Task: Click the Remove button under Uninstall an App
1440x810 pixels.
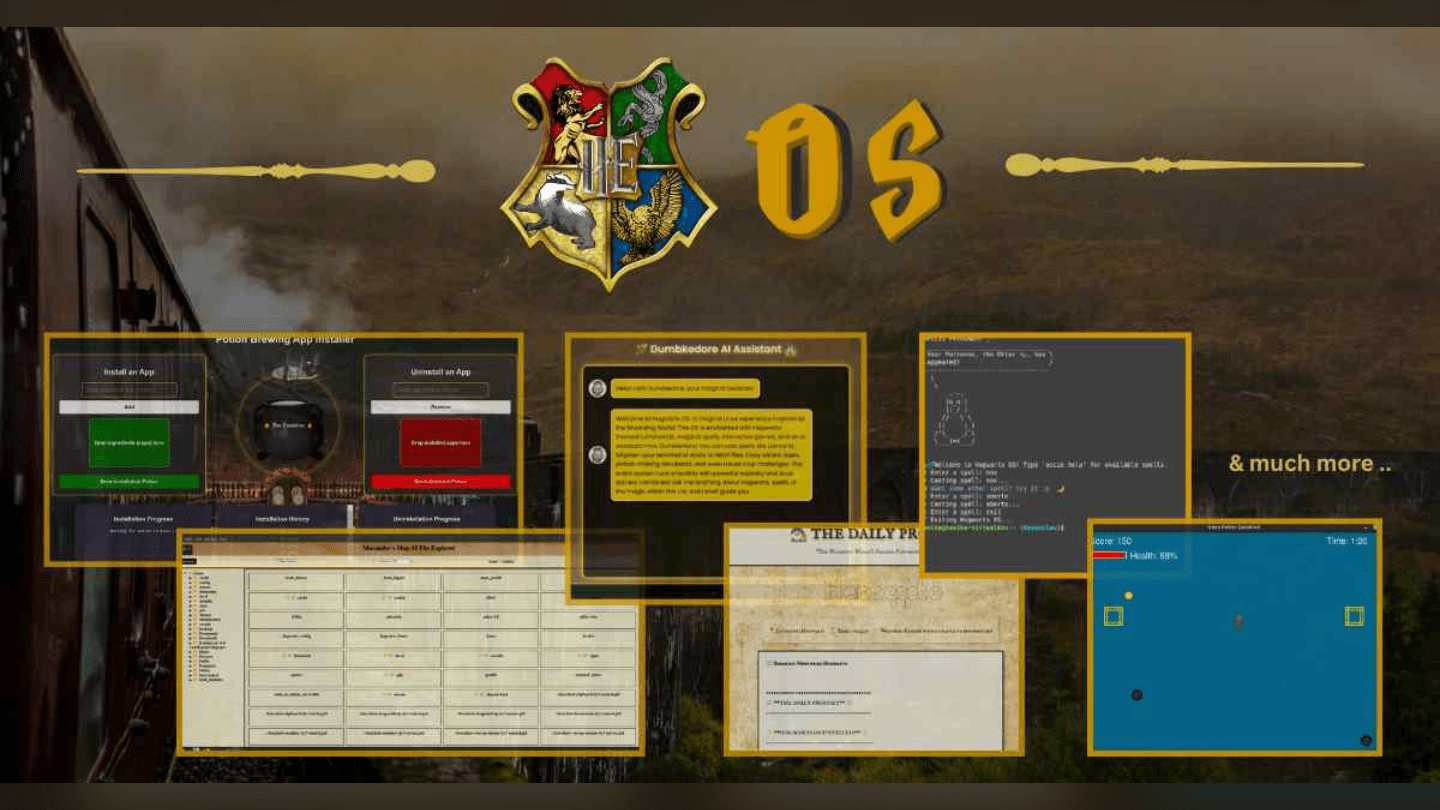Action: (x=441, y=407)
